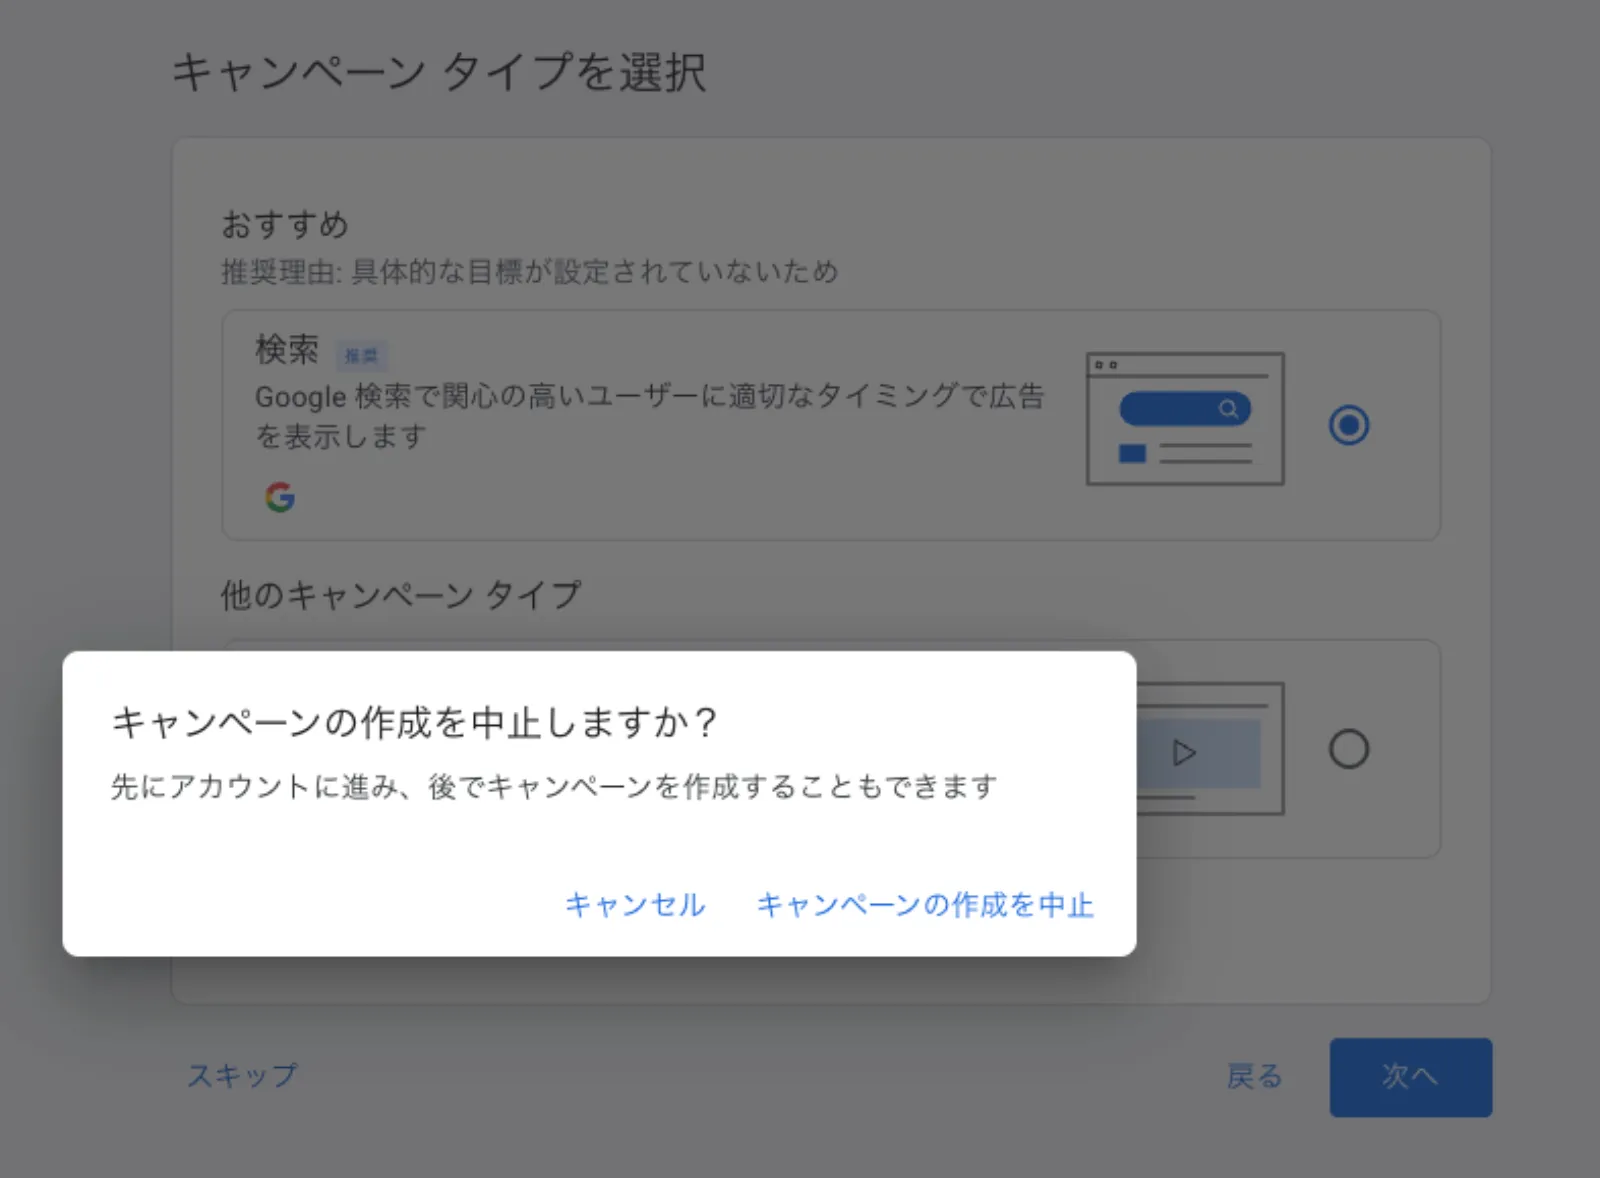Viewport: 1600px width, 1178px height.
Task: Click the video campaign play illustration
Action: pyautogui.click(x=1210, y=749)
